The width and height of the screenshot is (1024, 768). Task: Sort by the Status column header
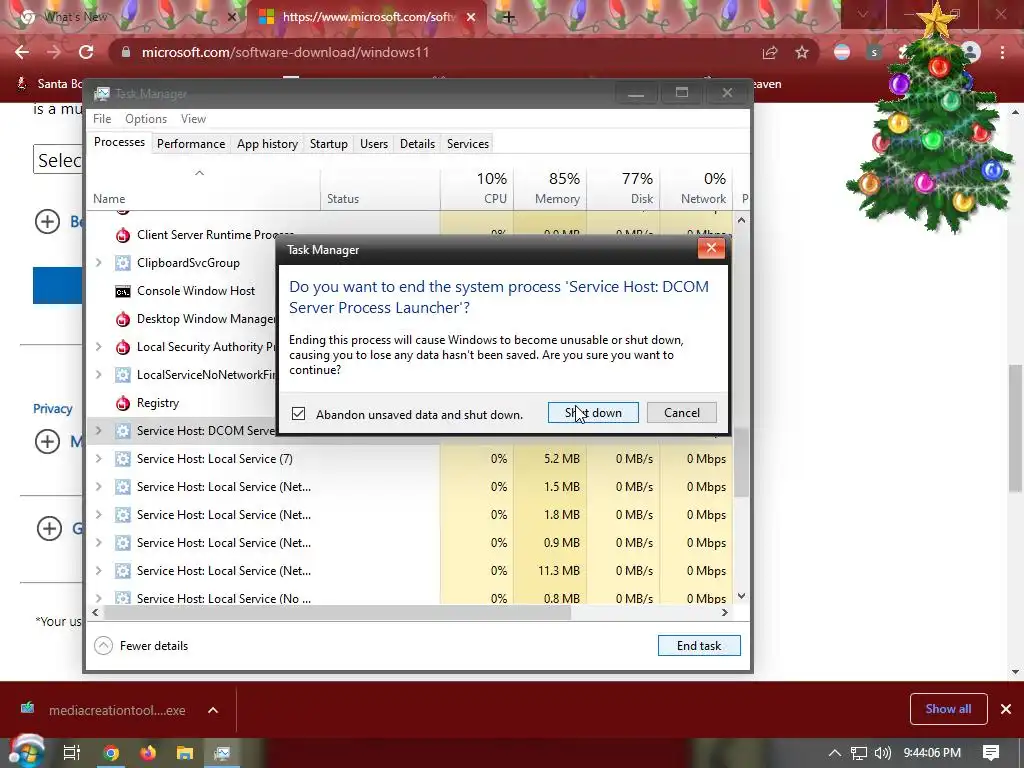point(380,189)
